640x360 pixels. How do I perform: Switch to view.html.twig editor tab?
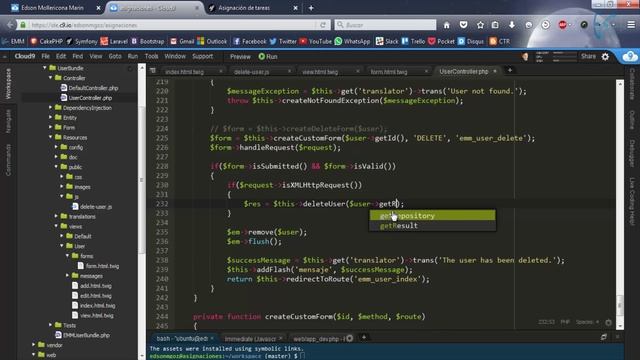320,71
